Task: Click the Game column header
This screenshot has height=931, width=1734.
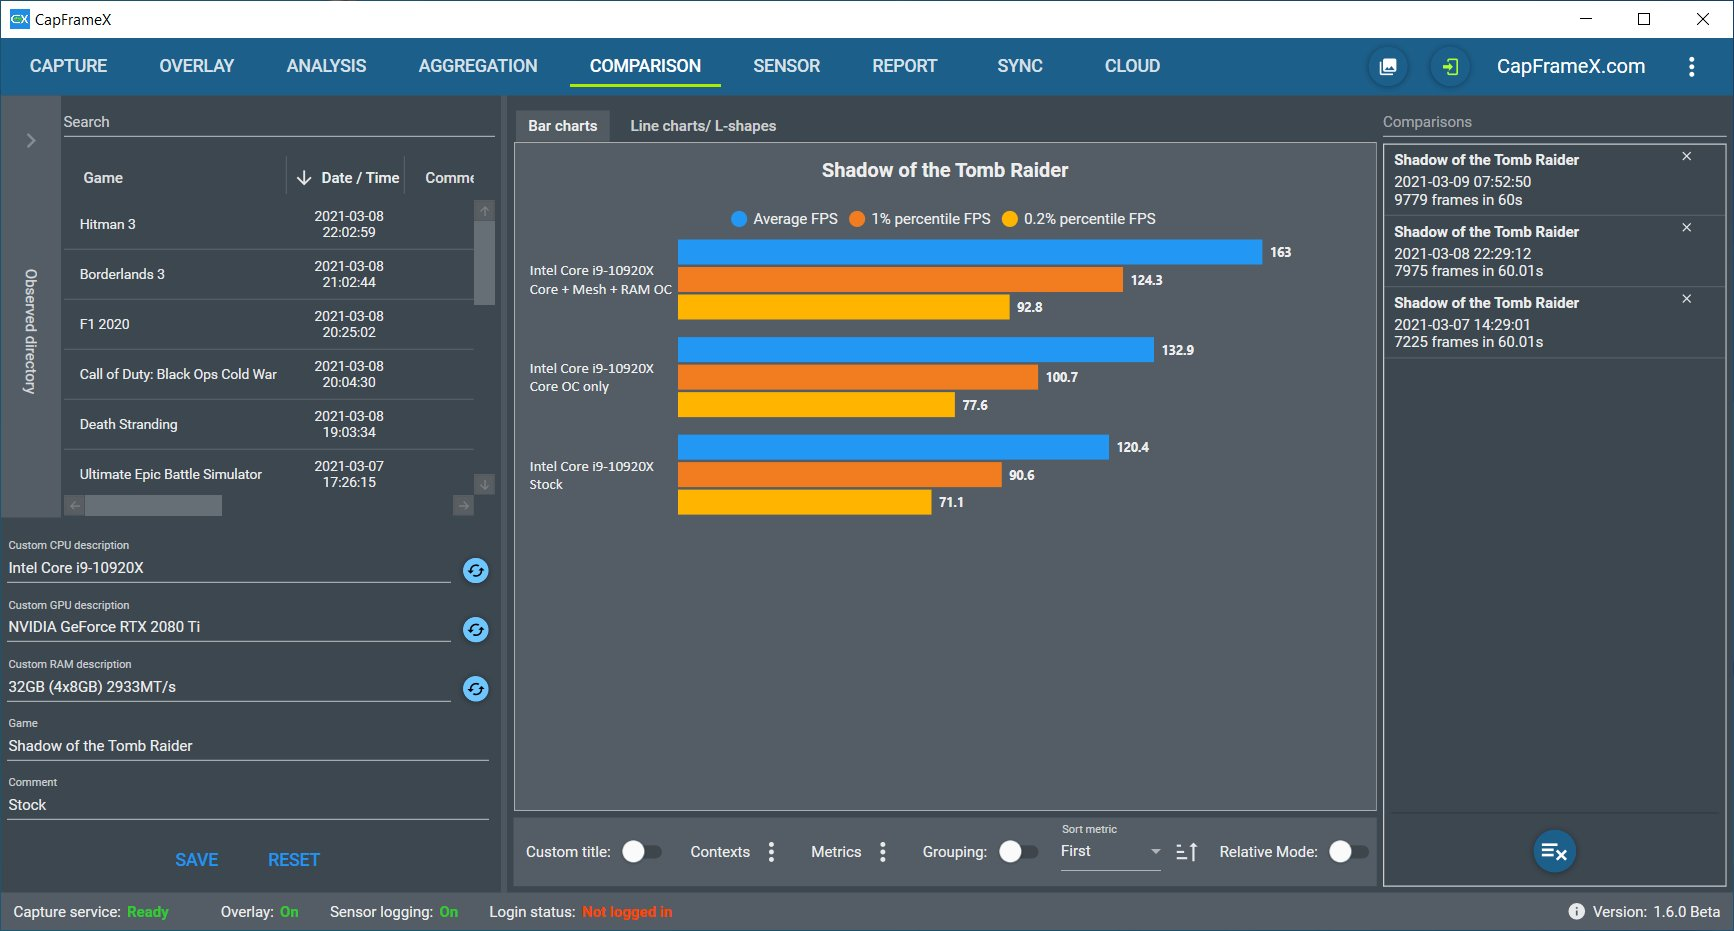Action: click(103, 178)
